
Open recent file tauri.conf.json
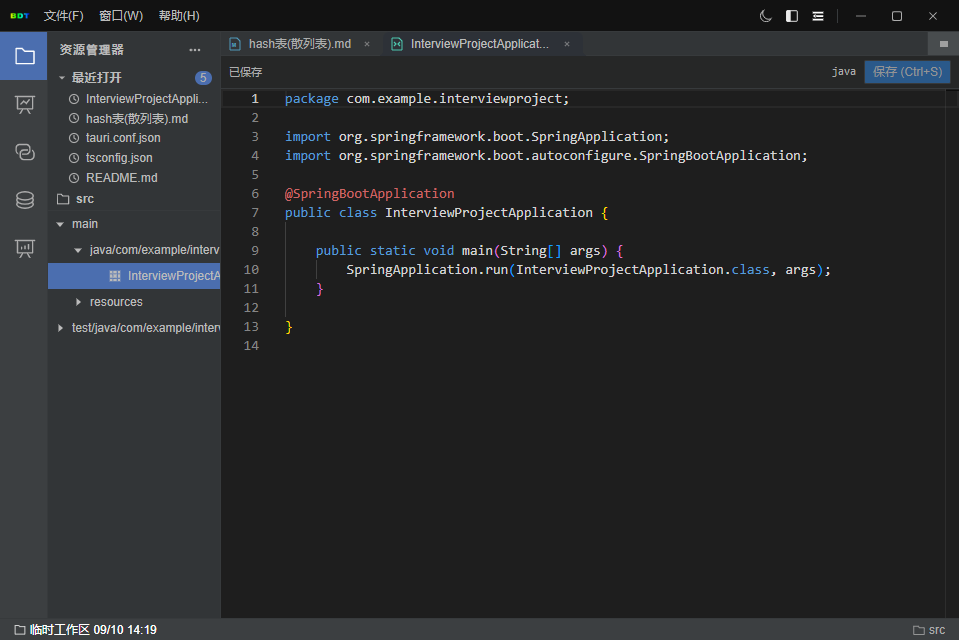click(123, 138)
